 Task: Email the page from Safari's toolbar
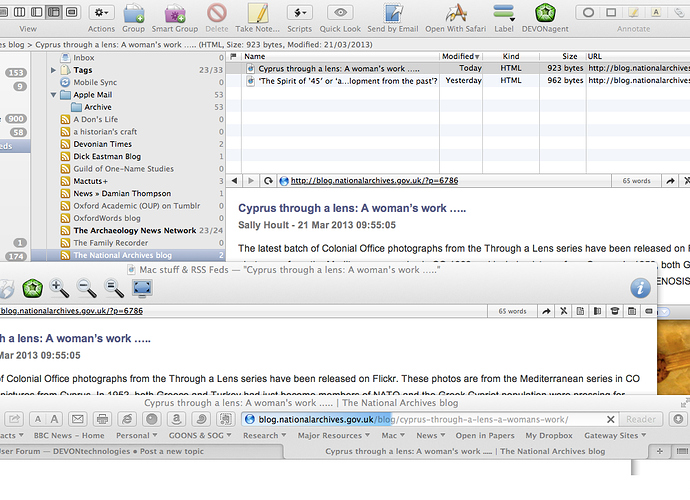(x=77, y=419)
